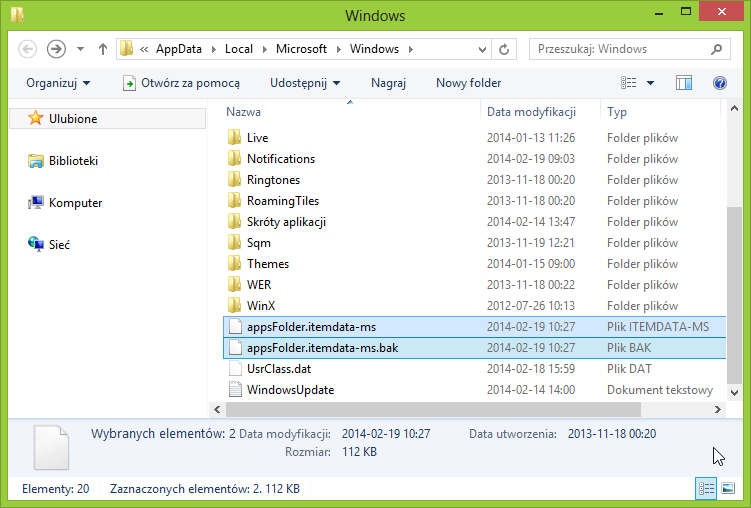751x508 pixels.
Task: Select the WER folder icon
Action: pos(234,285)
